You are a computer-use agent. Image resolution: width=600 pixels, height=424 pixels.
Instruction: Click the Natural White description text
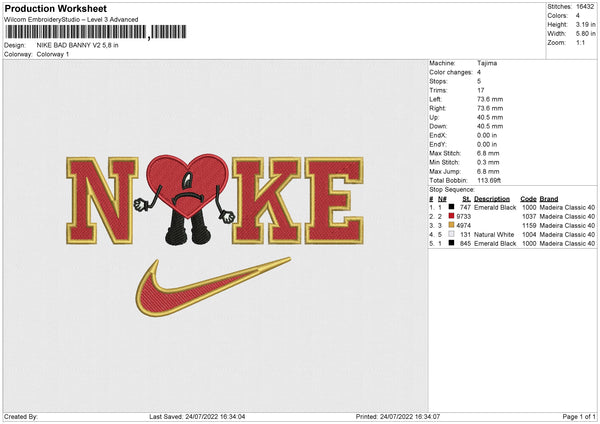pyautogui.click(x=494, y=234)
